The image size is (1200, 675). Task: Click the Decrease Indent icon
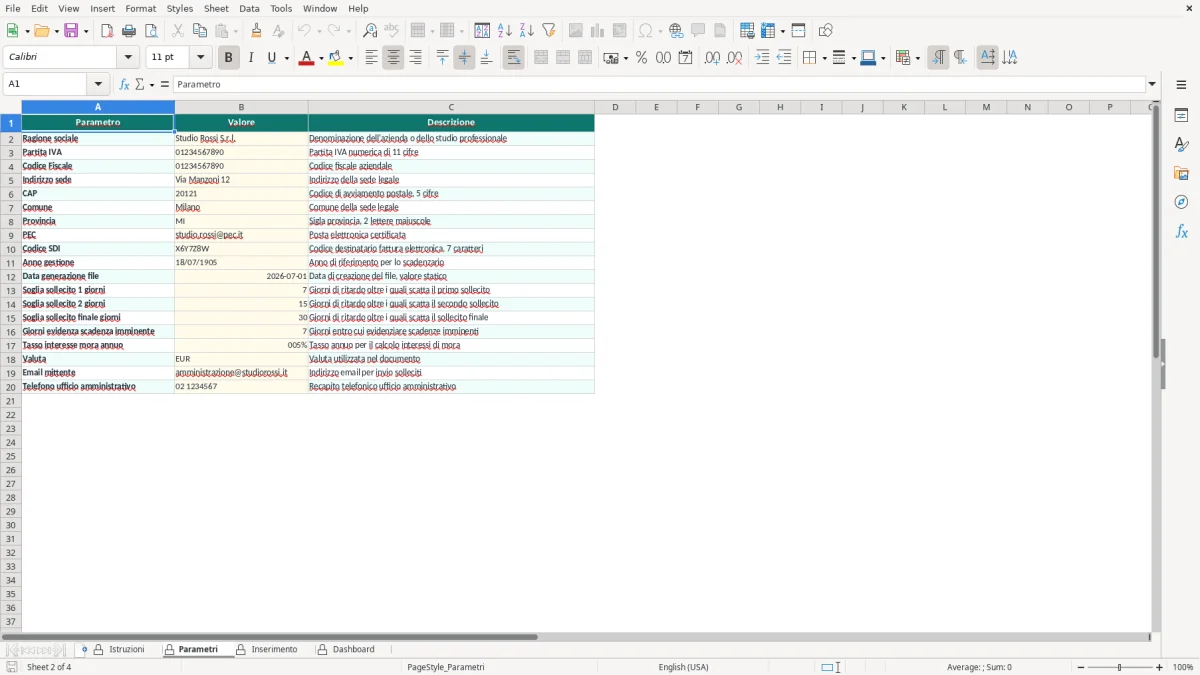[784, 58]
